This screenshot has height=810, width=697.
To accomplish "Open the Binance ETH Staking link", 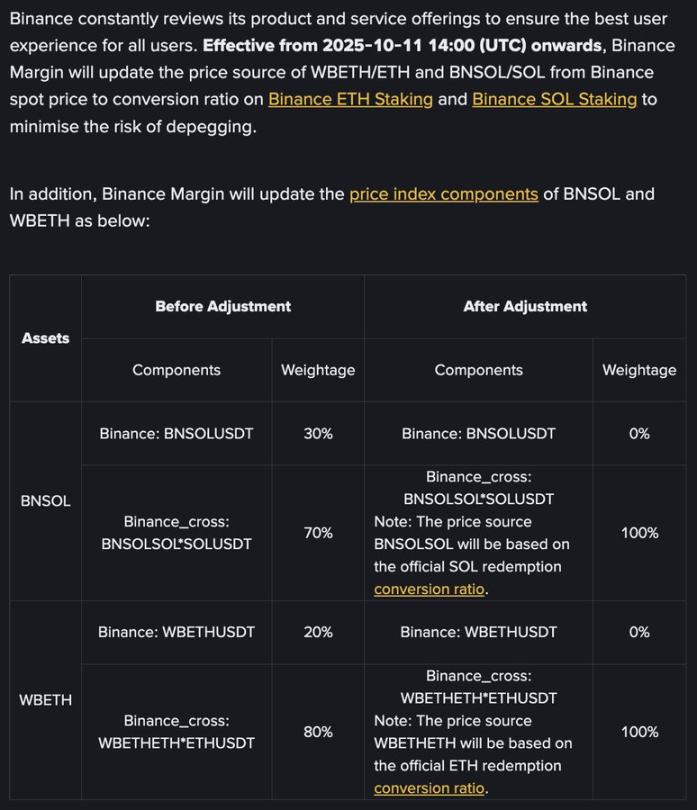I will pos(350,99).
